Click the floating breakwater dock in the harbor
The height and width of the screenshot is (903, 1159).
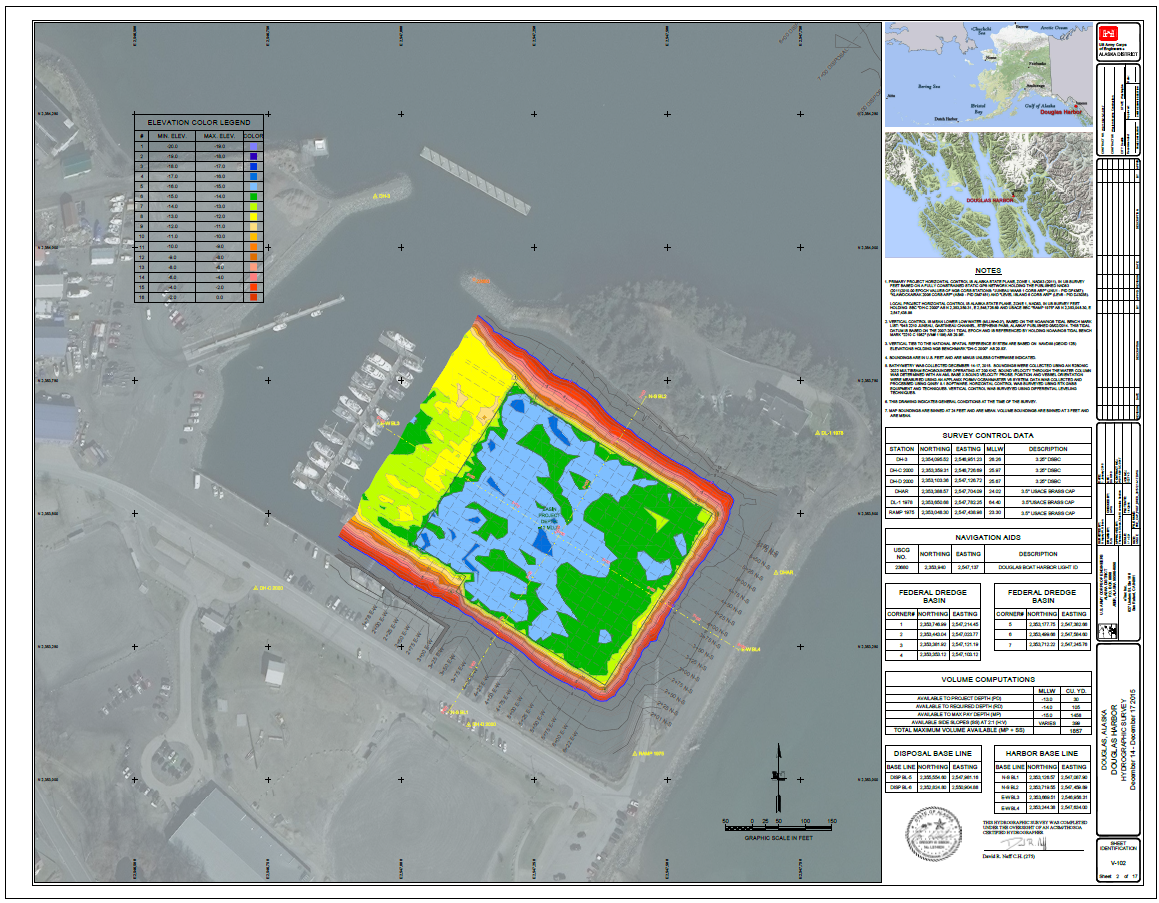(x=474, y=180)
